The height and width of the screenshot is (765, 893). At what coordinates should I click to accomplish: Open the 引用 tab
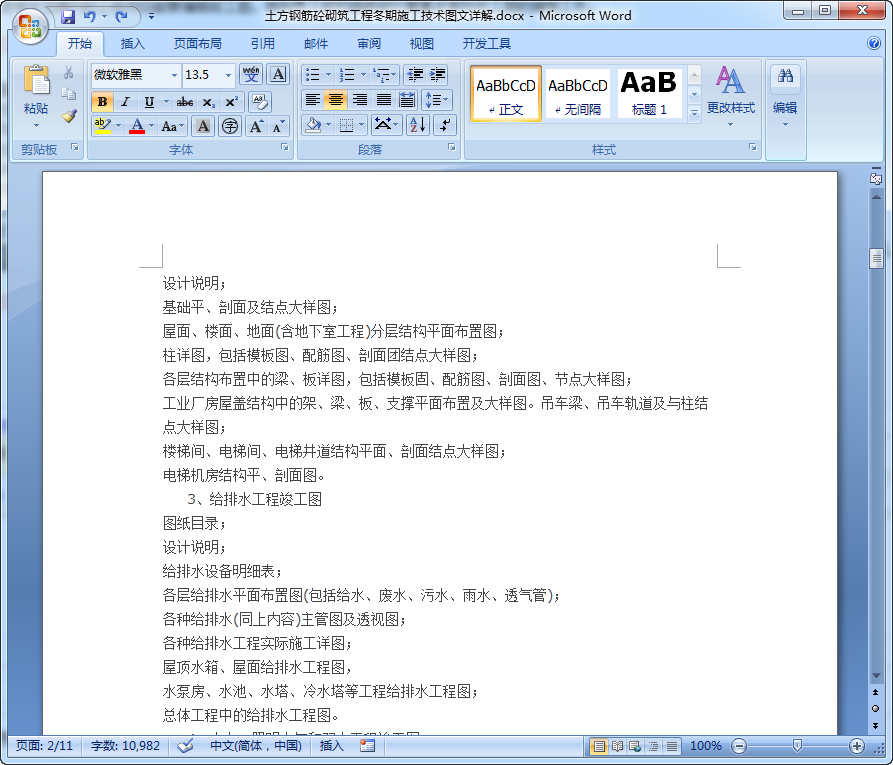pyautogui.click(x=263, y=43)
